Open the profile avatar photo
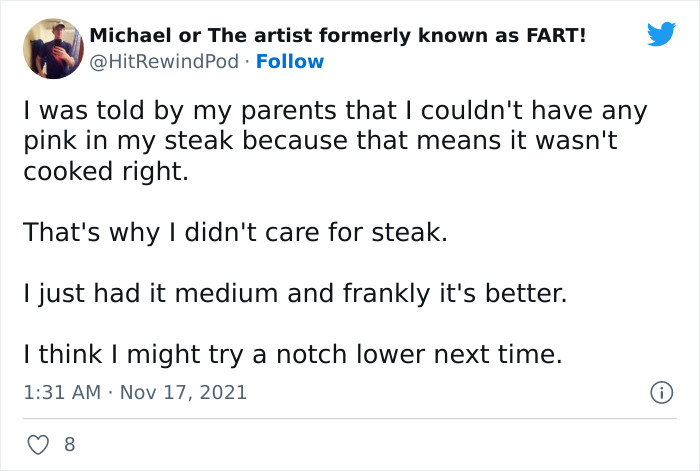This screenshot has width=700, height=471. pos(51,47)
